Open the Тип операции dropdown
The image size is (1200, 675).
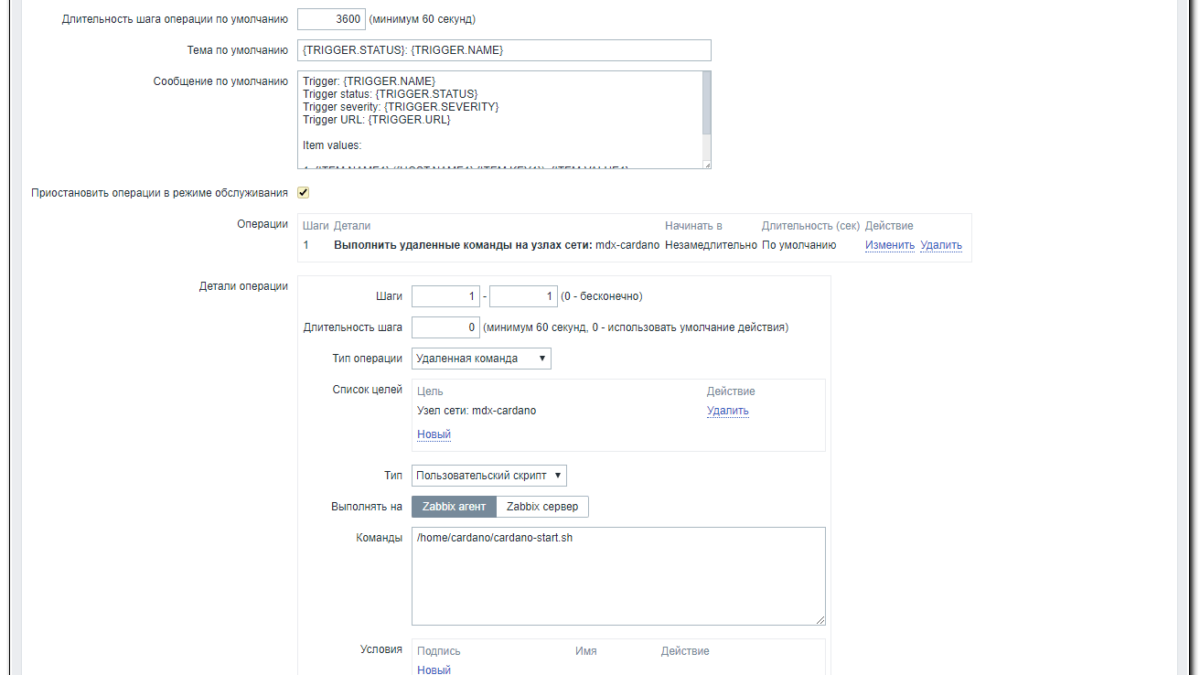(481, 358)
